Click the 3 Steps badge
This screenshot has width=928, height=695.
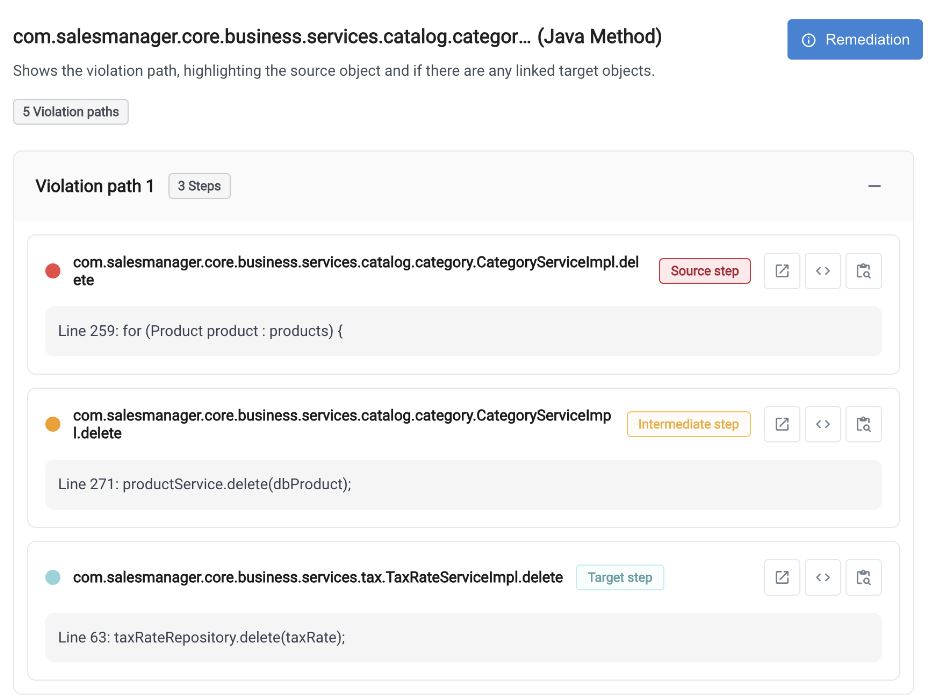199,186
